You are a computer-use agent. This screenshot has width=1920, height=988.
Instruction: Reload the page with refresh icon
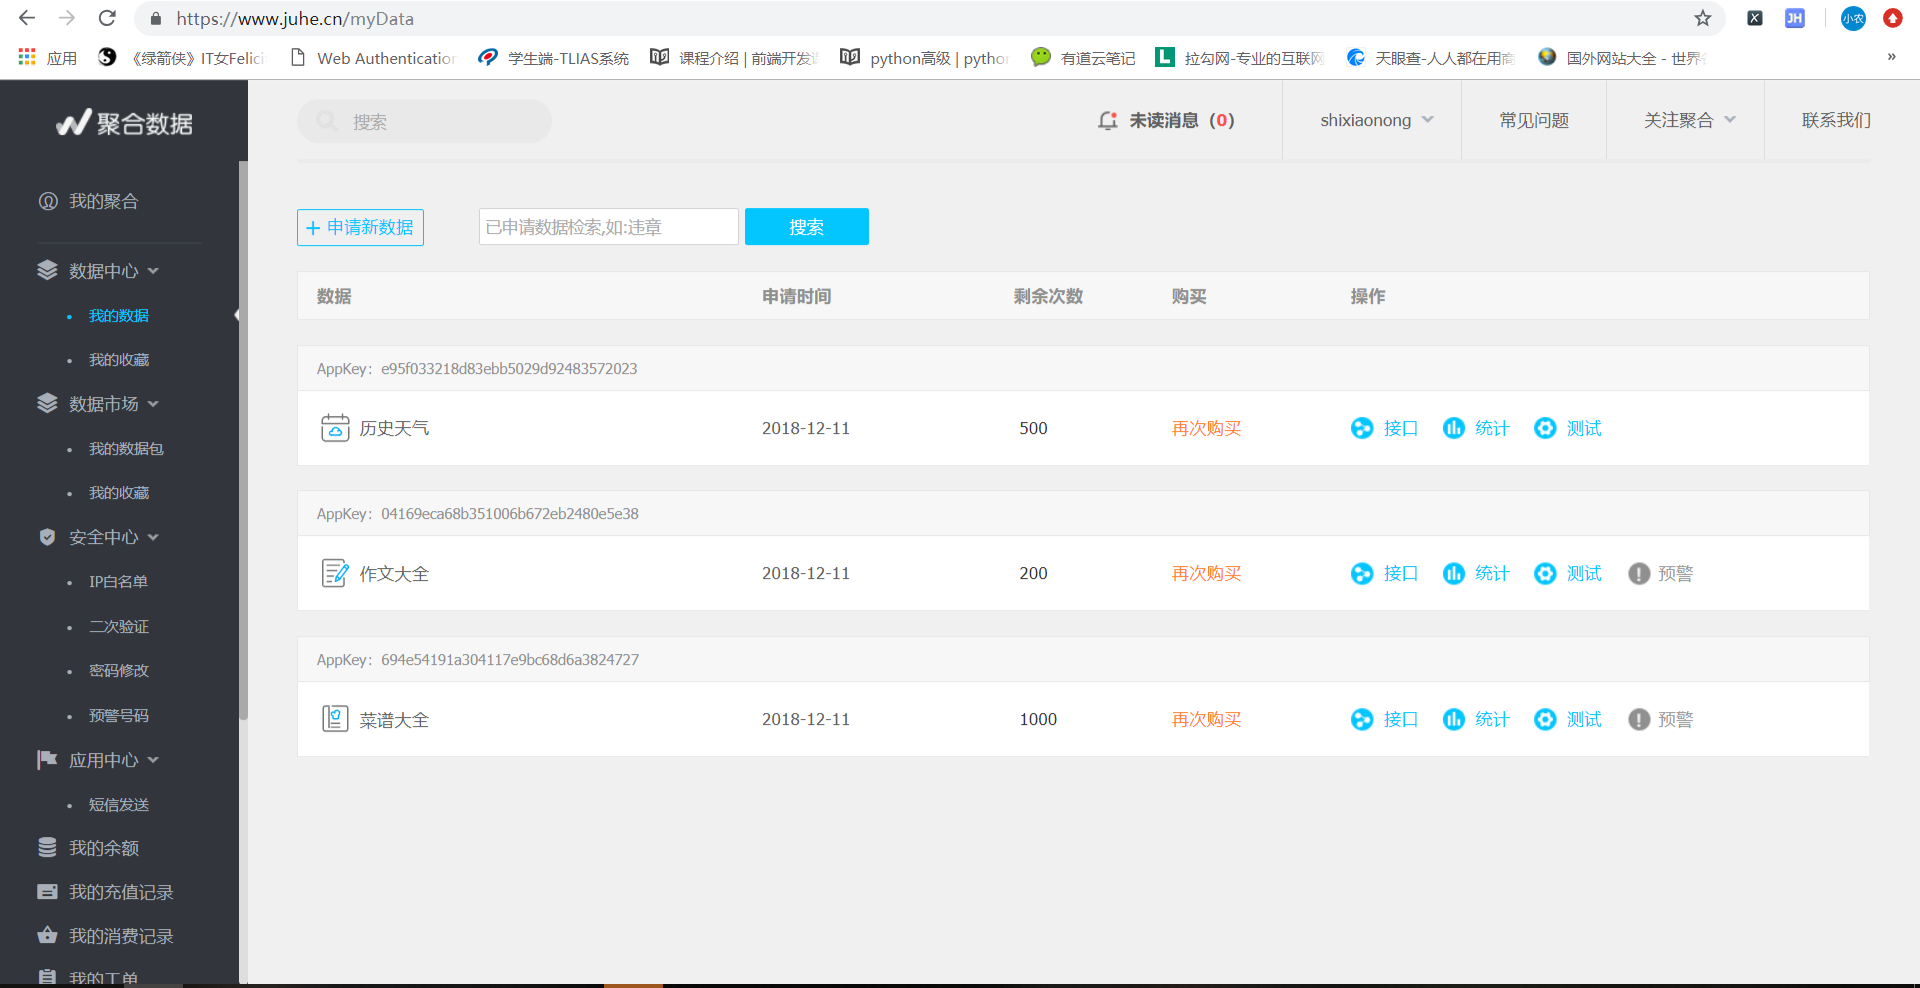click(x=107, y=18)
